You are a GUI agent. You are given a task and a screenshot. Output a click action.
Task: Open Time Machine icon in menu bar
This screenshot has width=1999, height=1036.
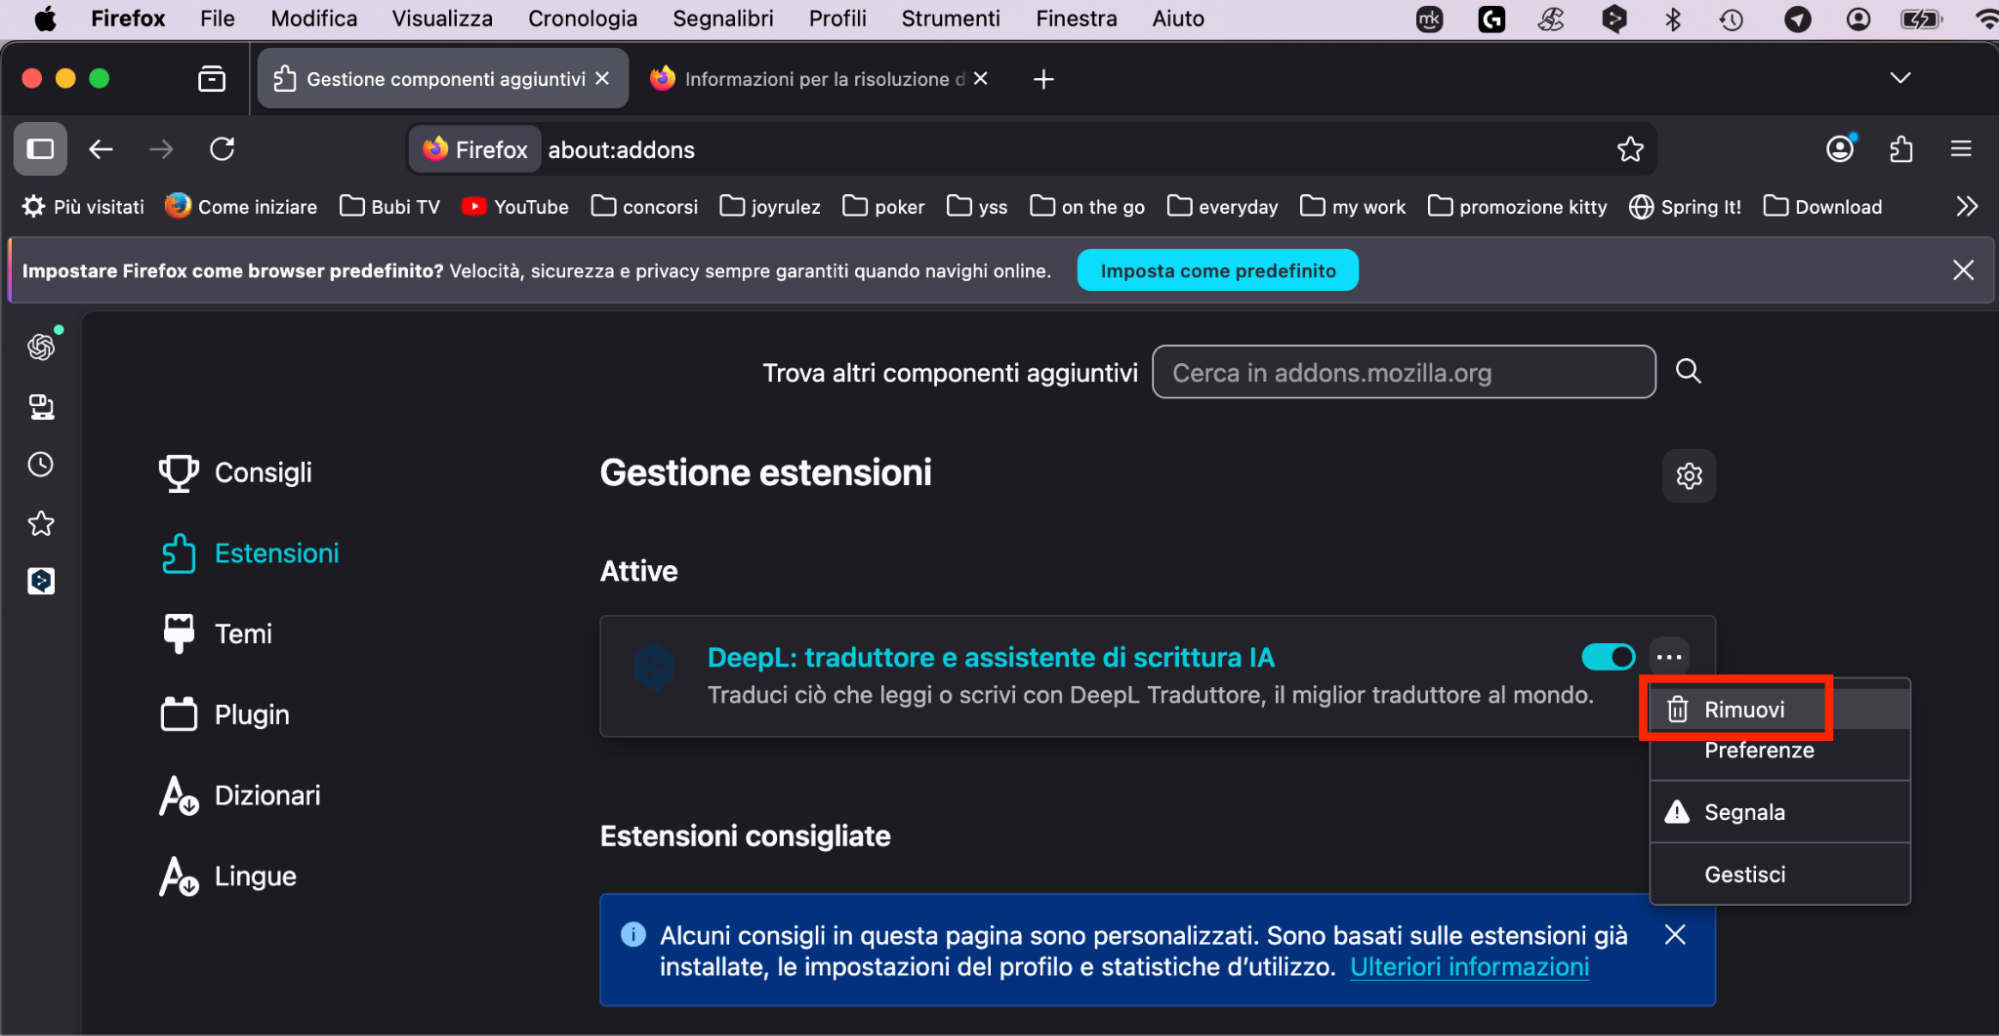1731,18
